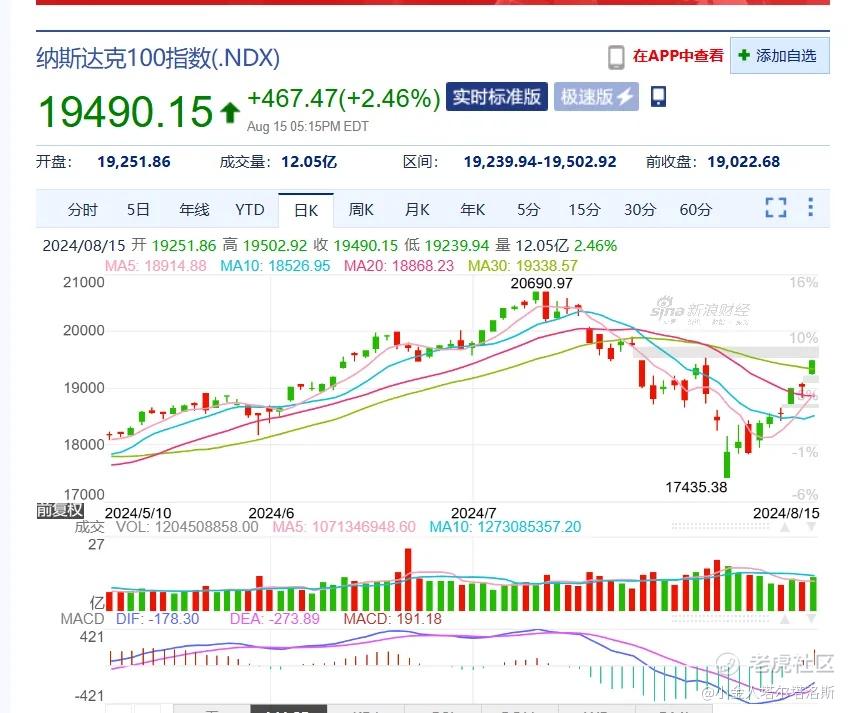Click the 17435.38 low price label

(696, 487)
